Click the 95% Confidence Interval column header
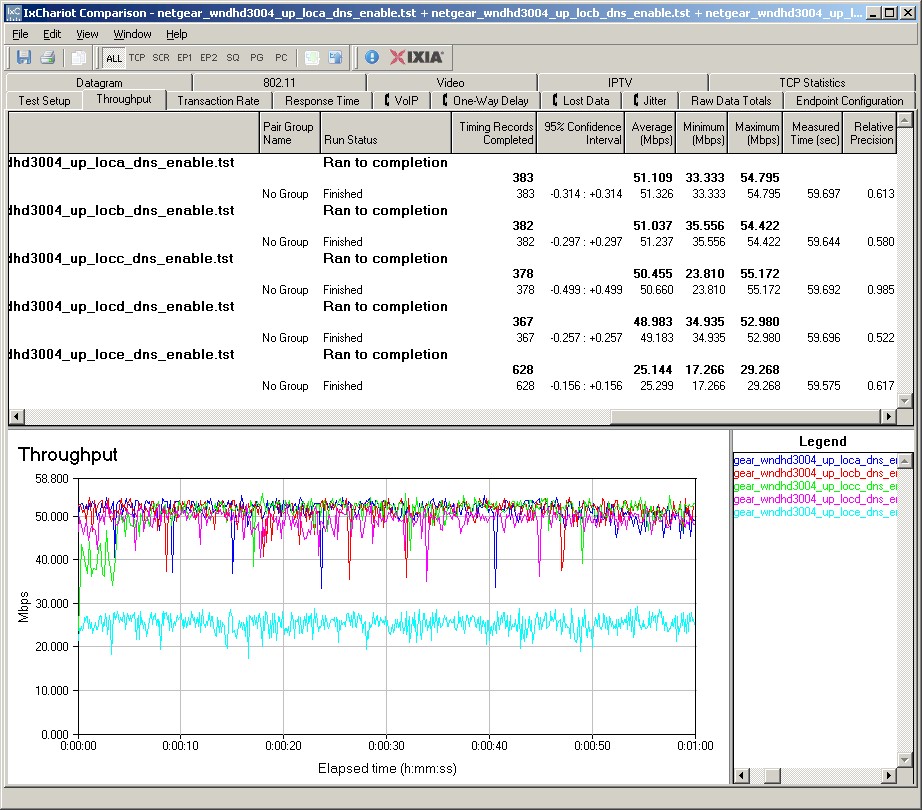Image resolution: width=922 pixels, height=810 pixels. 580,133
